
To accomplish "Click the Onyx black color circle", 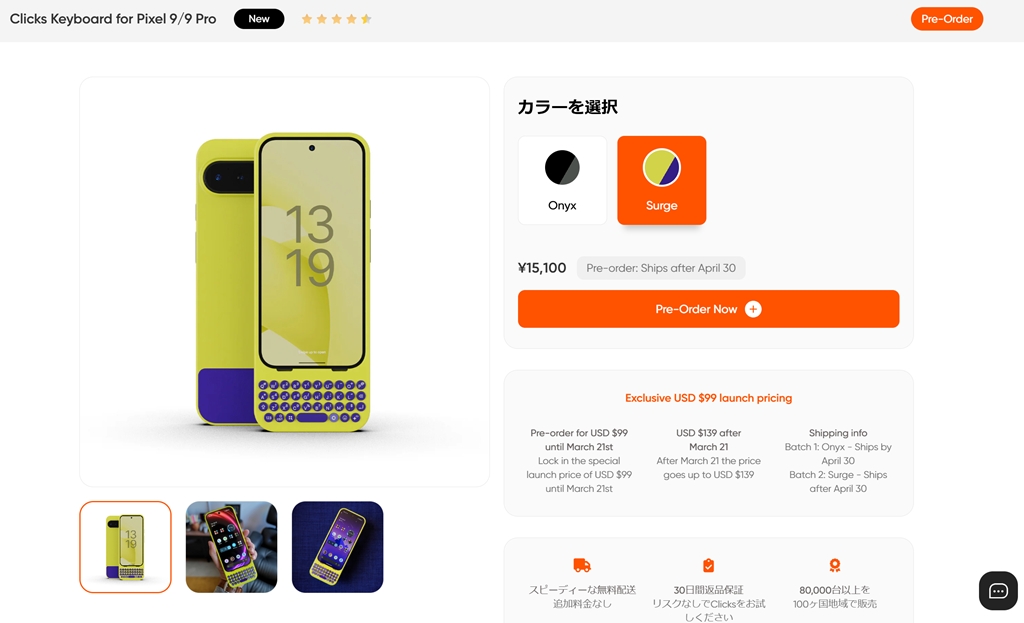I will pyautogui.click(x=562, y=167).
